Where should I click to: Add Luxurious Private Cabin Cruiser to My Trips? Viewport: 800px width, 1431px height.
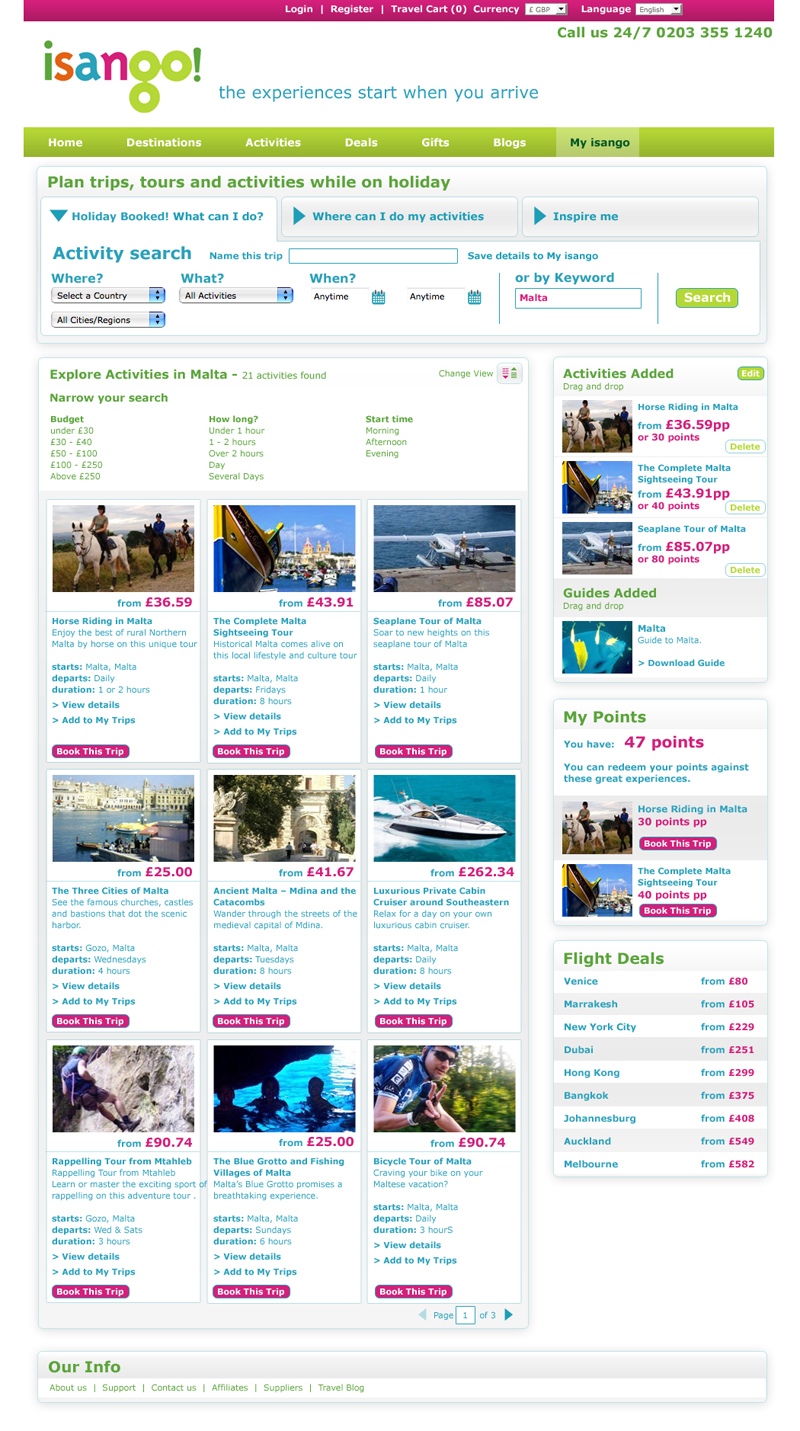click(x=415, y=1001)
